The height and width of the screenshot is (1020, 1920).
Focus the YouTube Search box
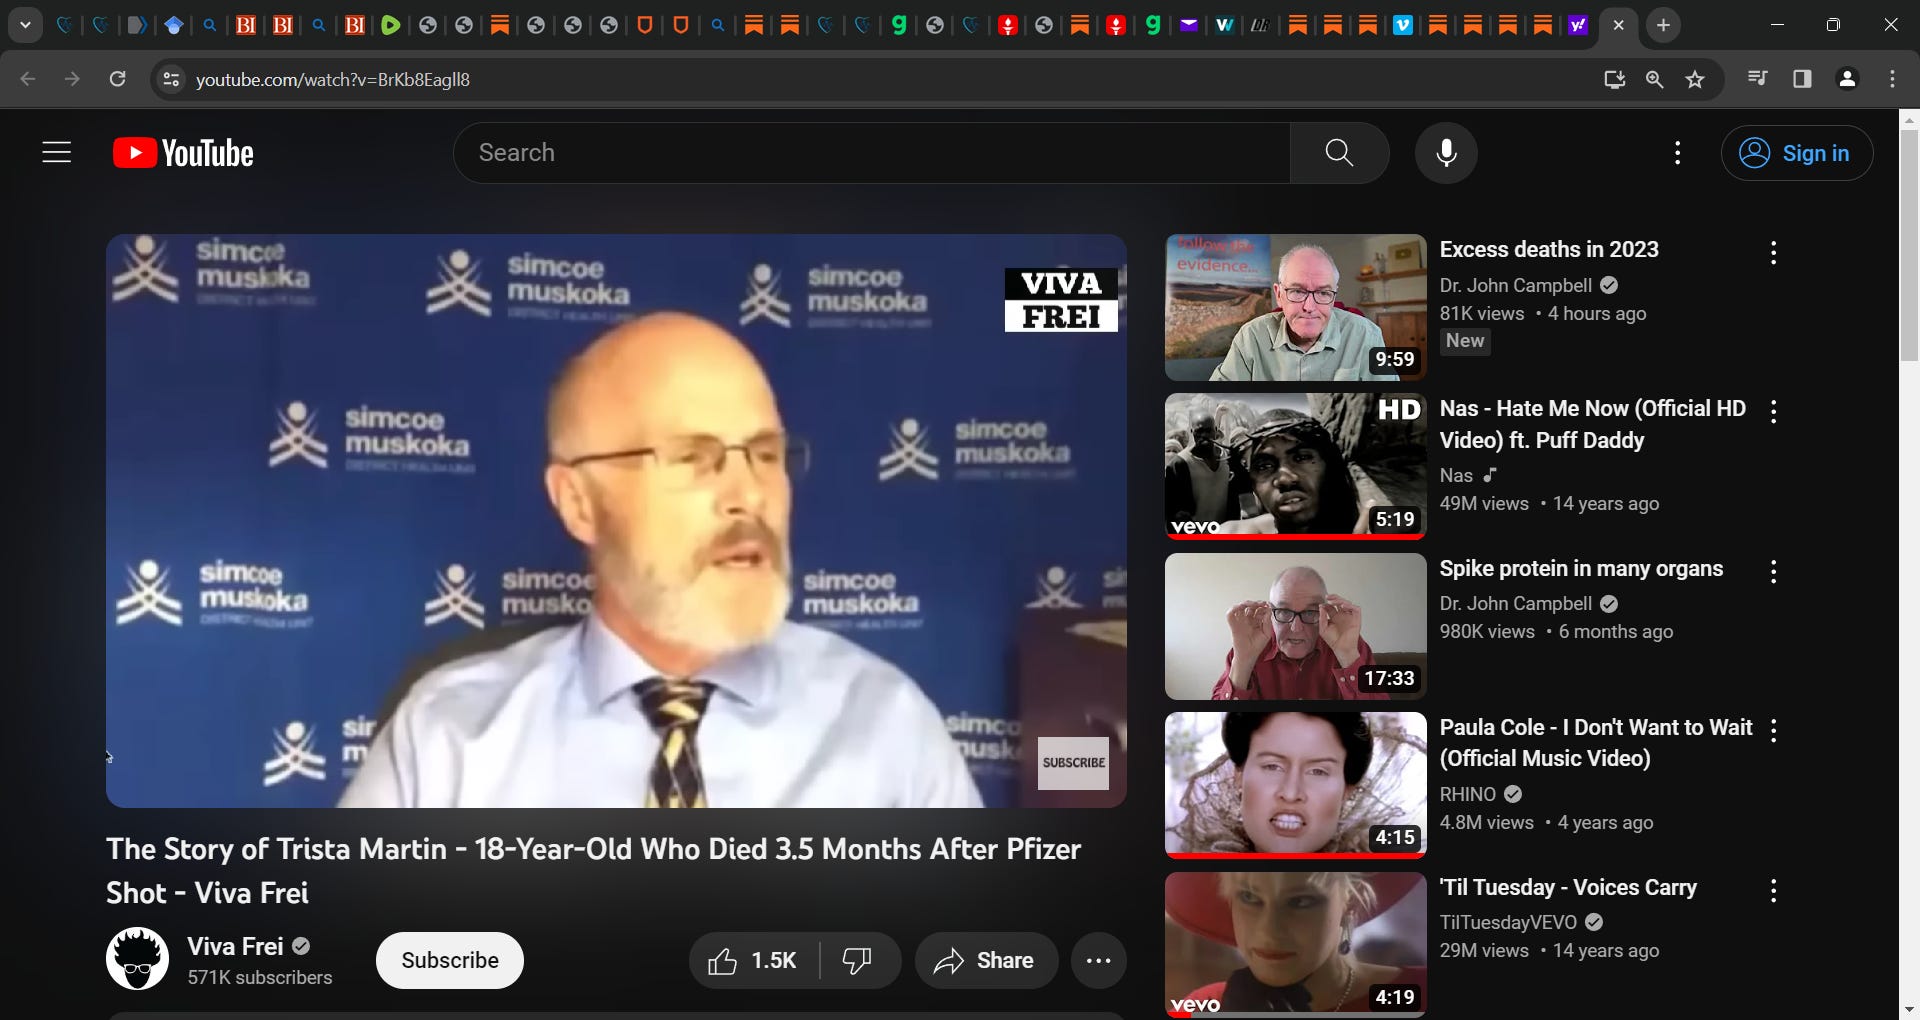(x=872, y=153)
